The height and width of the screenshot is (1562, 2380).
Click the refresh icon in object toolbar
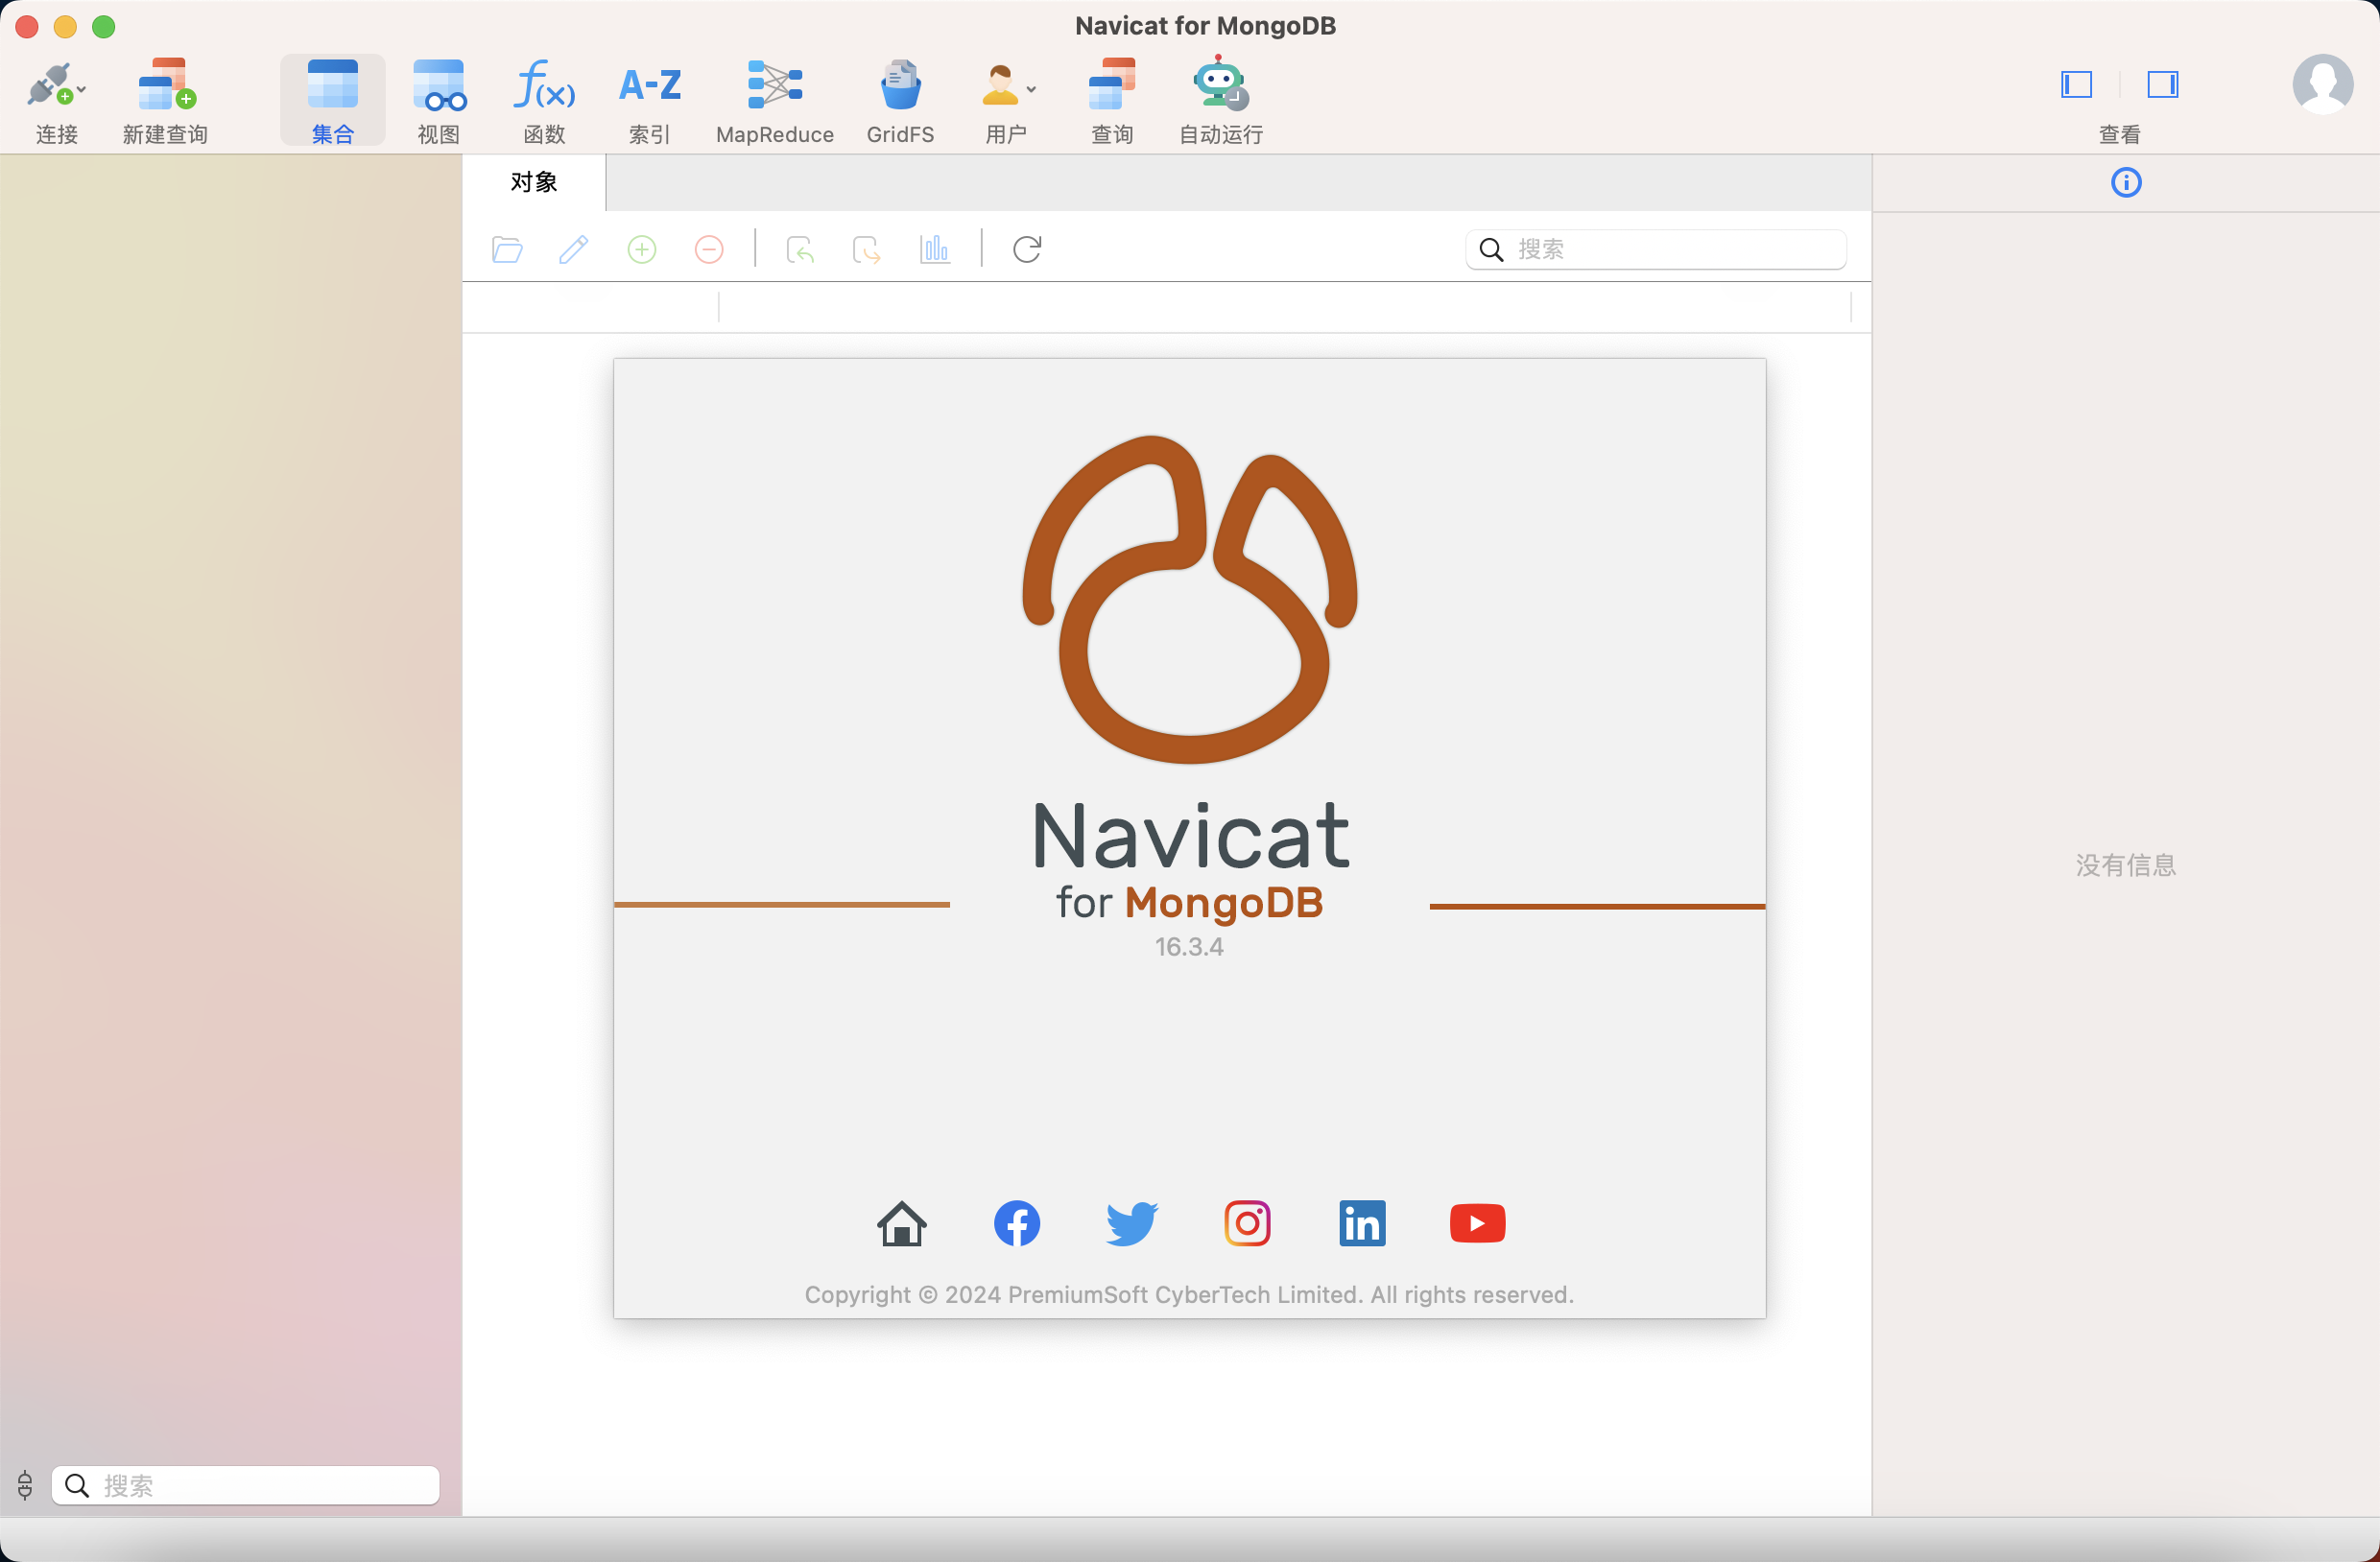point(1027,249)
